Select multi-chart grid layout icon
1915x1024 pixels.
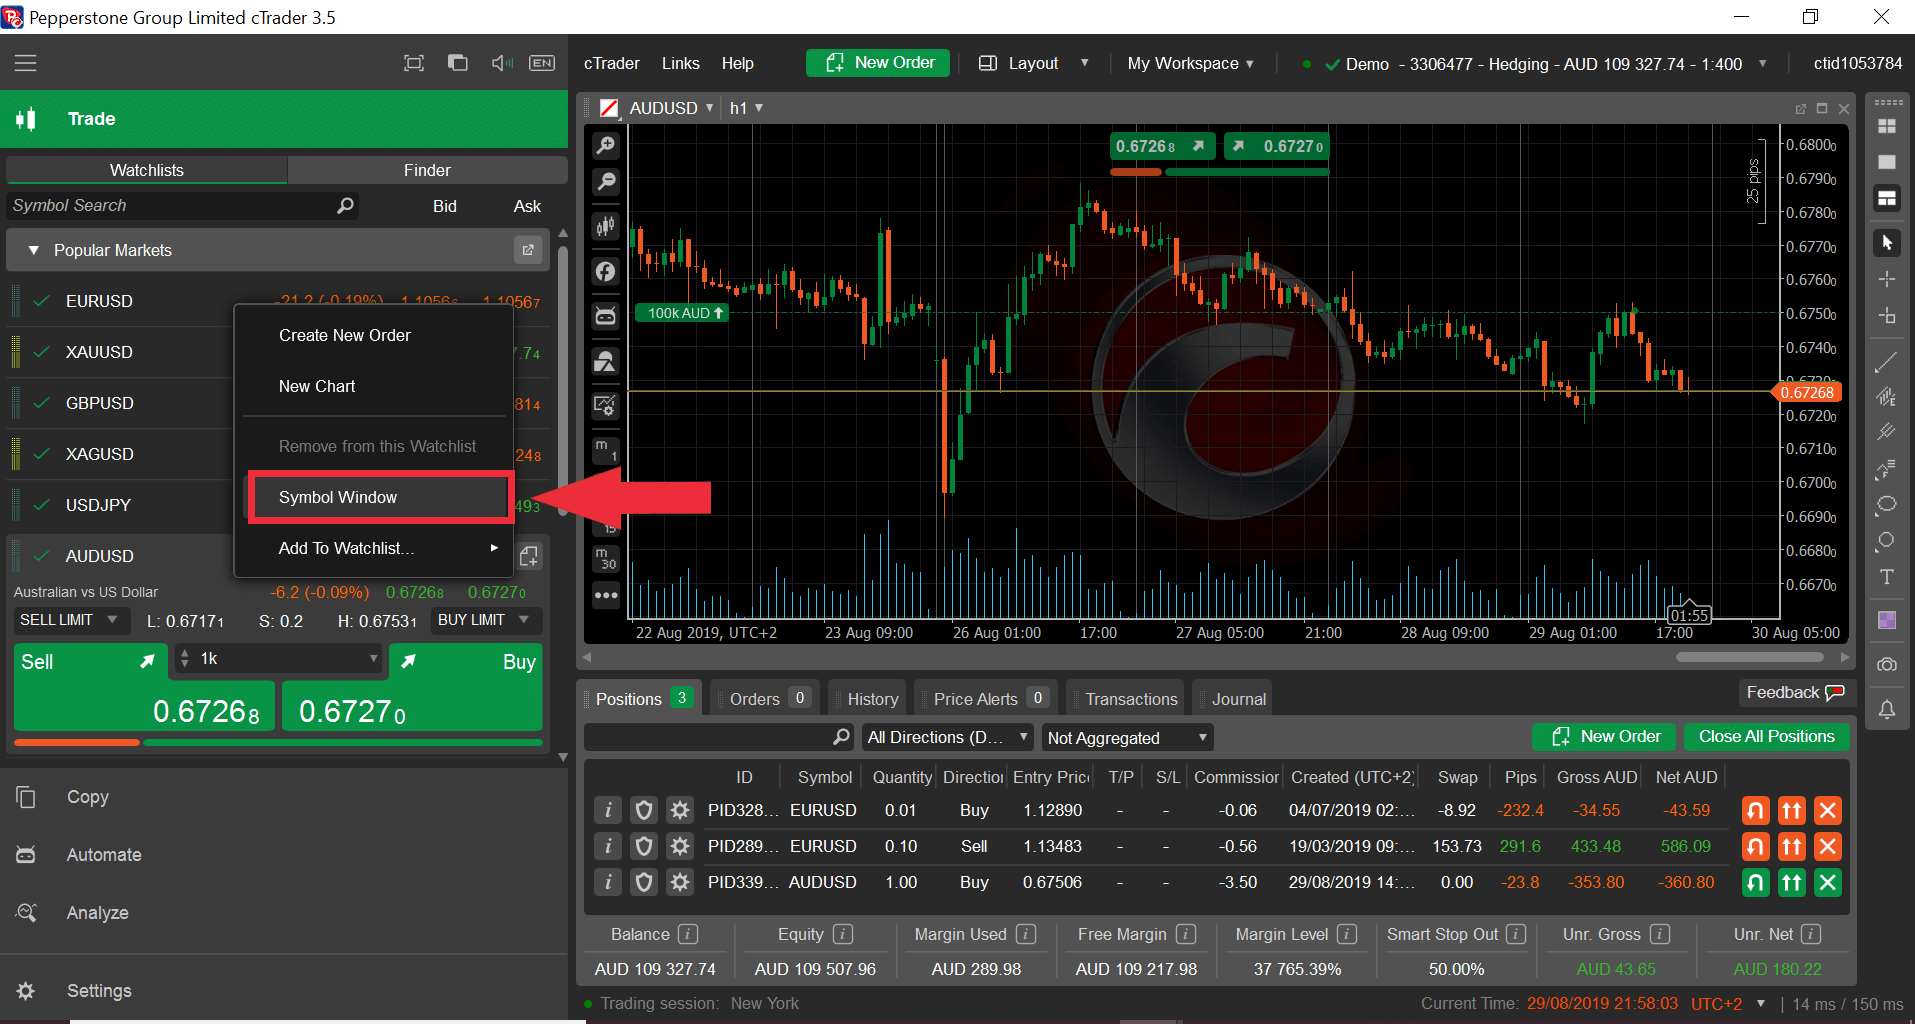[1887, 126]
